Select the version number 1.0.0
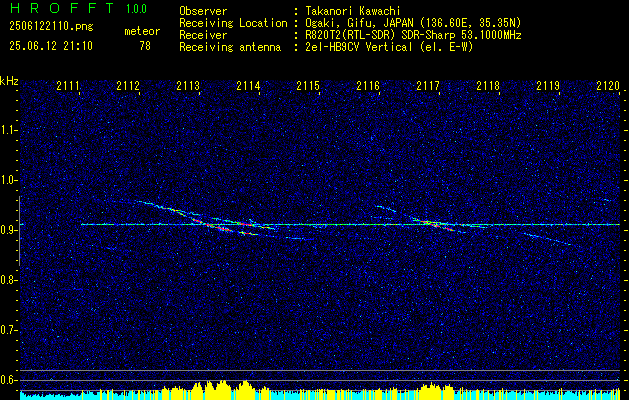 [x=136, y=9]
